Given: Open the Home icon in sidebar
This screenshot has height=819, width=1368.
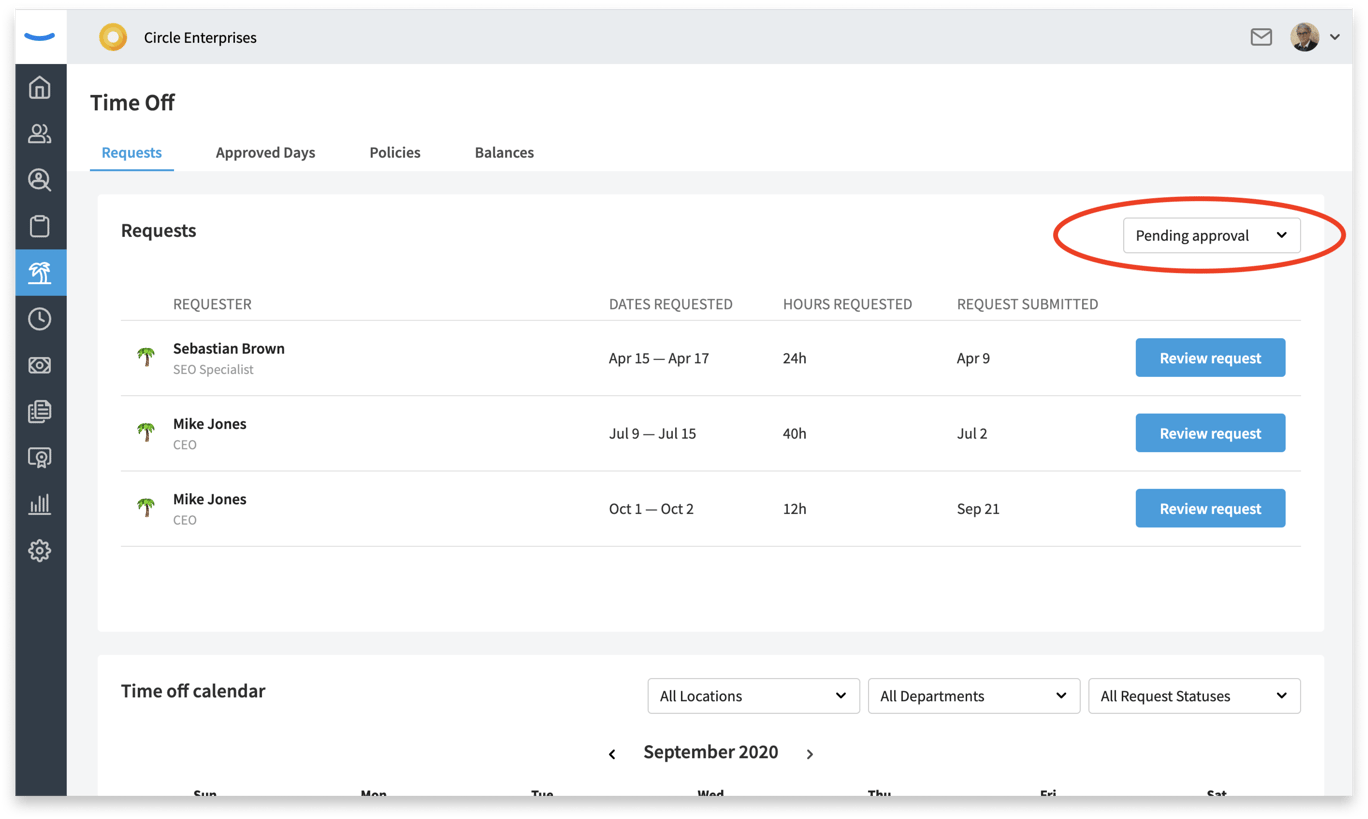Looking at the screenshot, I should tap(40, 88).
